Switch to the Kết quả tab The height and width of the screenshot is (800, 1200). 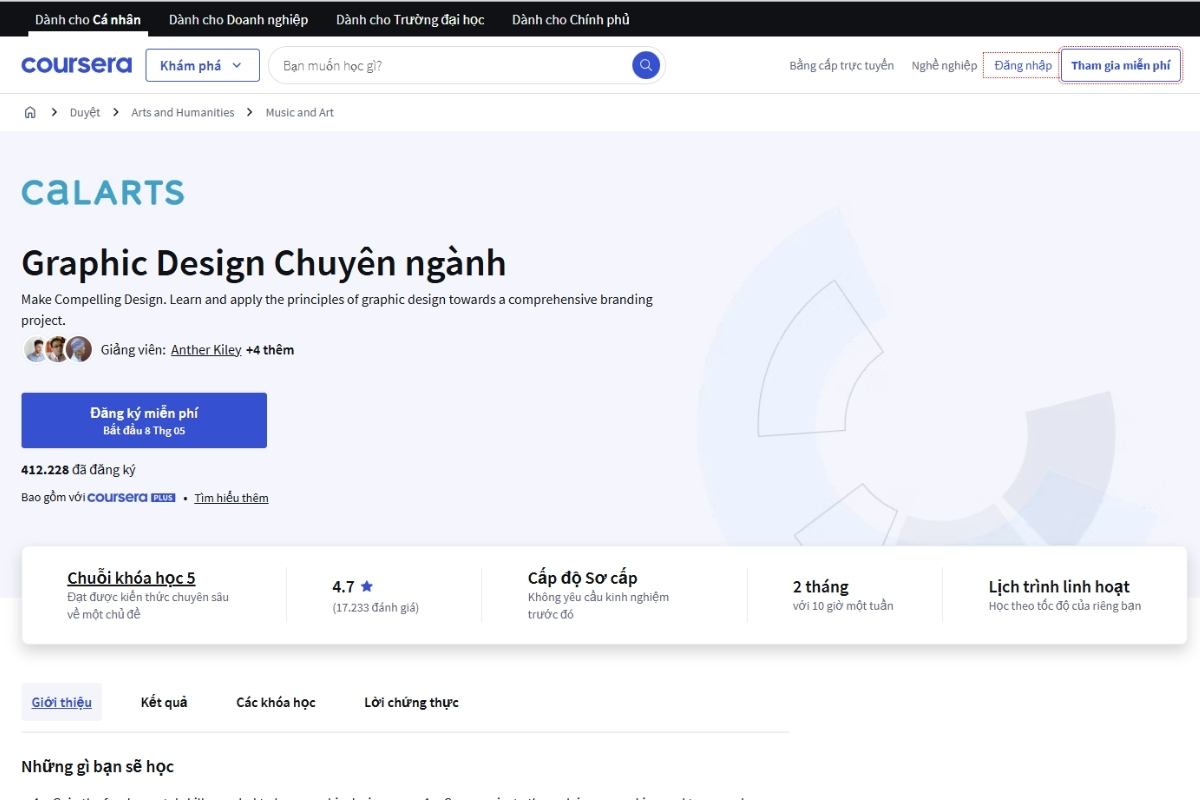[x=163, y=701]
